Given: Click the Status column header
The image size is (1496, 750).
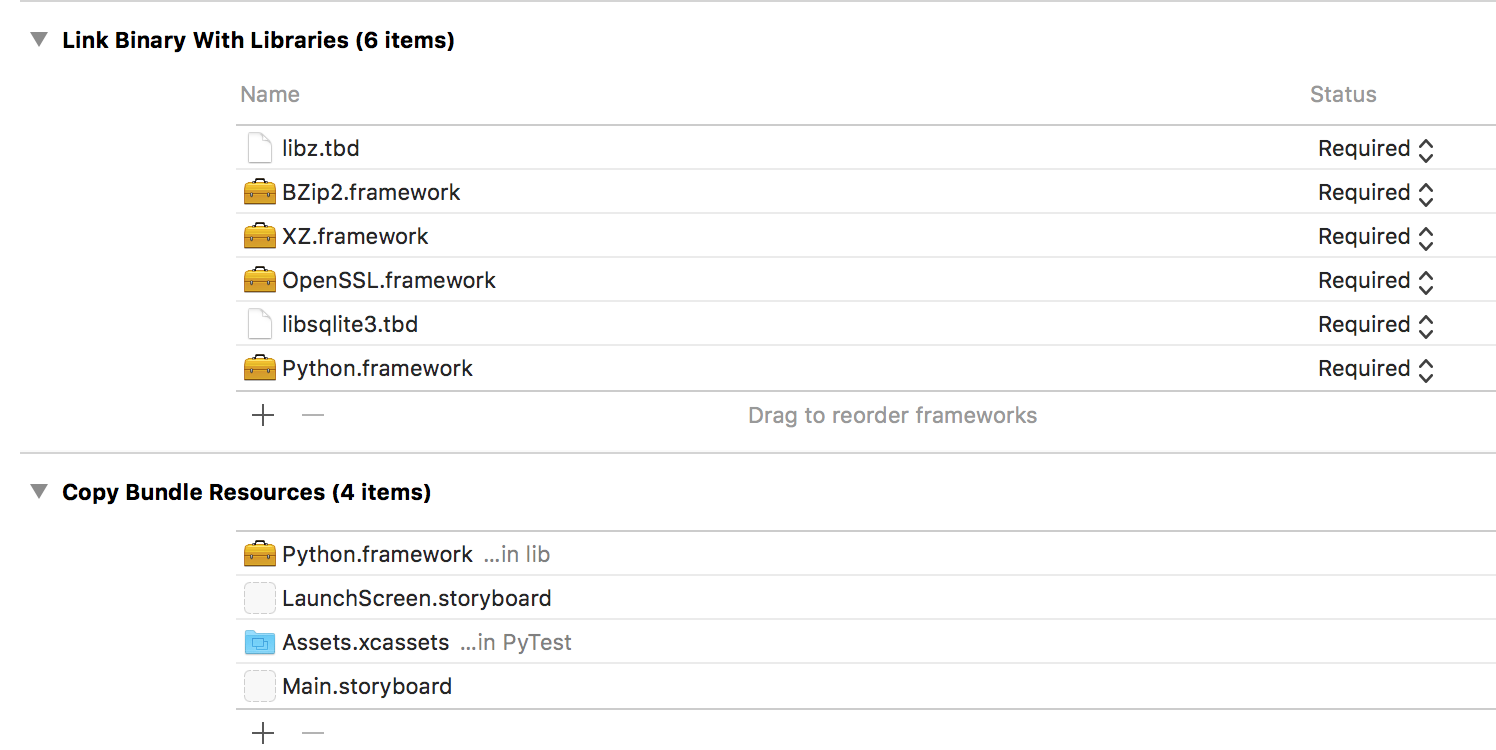Looking at the screenshot, I should (x=1343, y=94).
